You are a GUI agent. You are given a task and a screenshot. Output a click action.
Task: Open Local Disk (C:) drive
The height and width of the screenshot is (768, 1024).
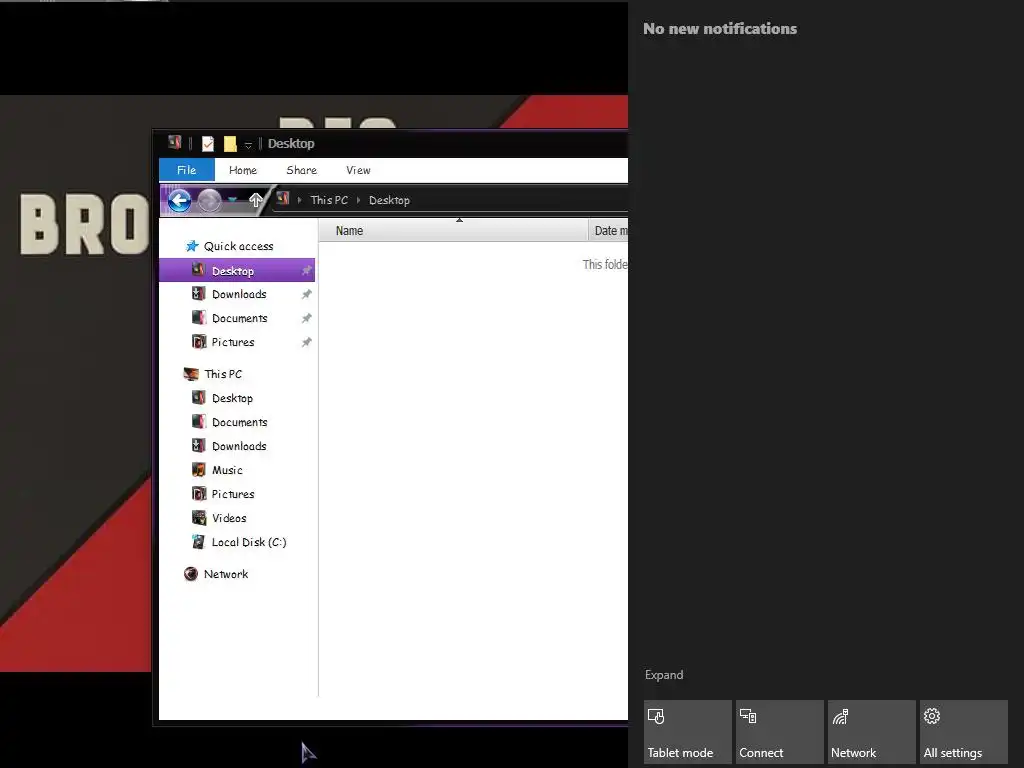tap(249, 542)
